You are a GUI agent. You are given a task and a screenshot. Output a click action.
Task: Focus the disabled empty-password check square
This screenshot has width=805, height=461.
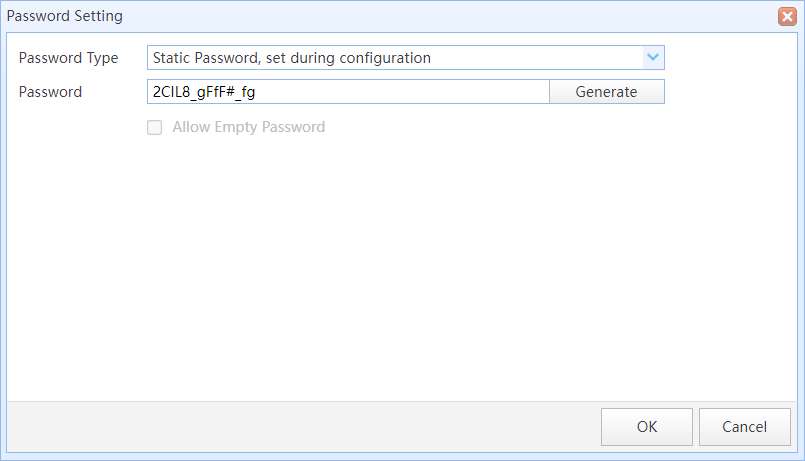click(x=155, y=127)
